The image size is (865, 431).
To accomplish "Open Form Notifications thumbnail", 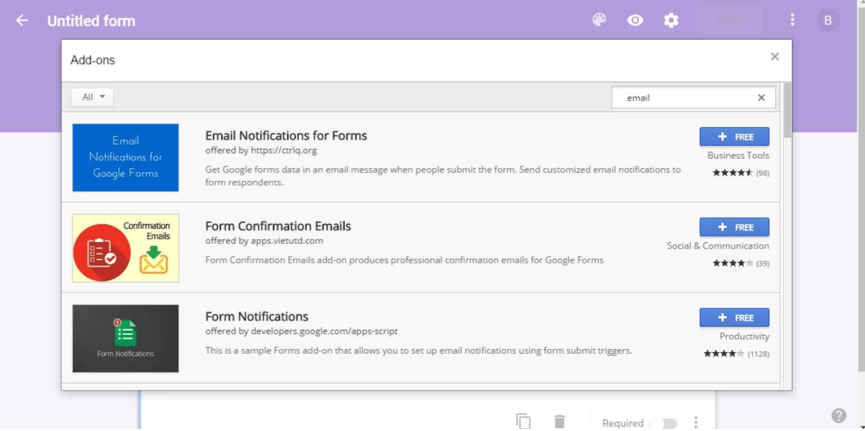I will (125, 338).
